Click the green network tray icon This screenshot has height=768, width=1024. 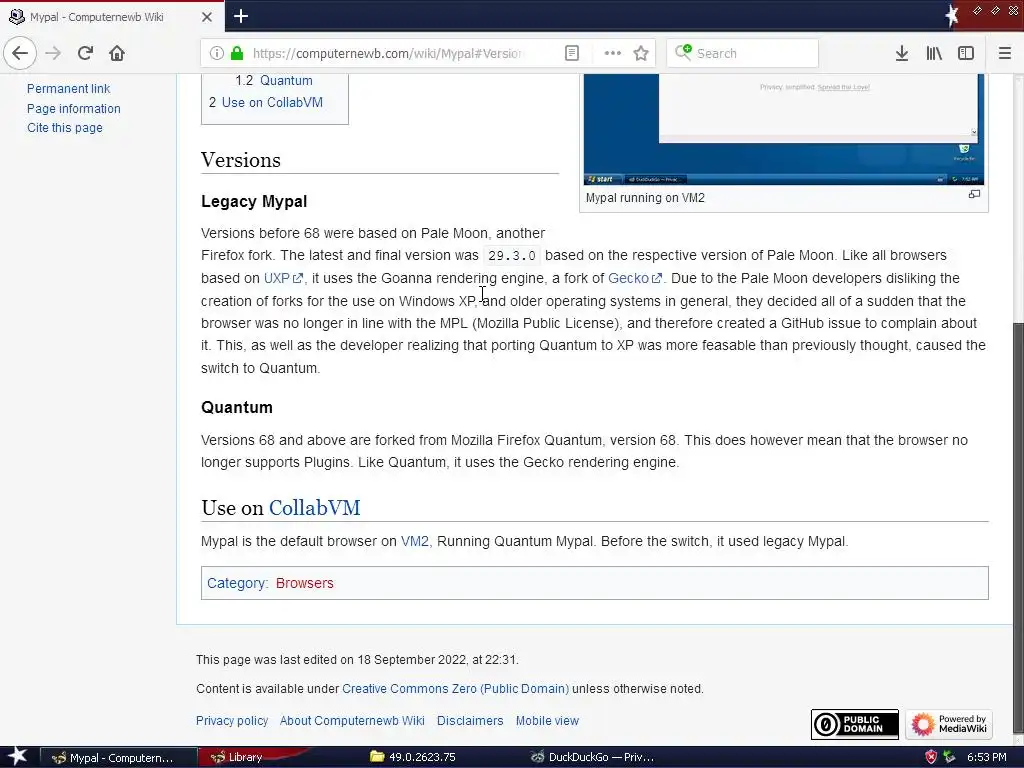[950, 757]
